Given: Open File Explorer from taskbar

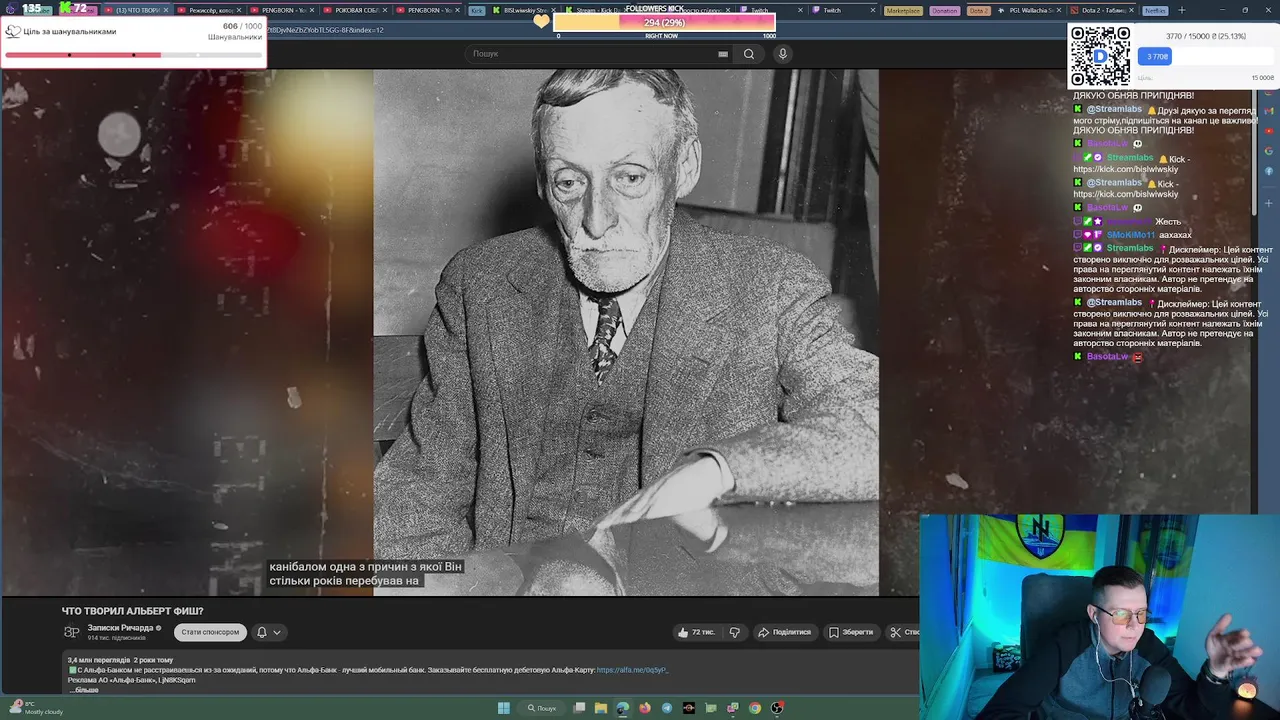Looking at the screenshot, I should 601,708.
